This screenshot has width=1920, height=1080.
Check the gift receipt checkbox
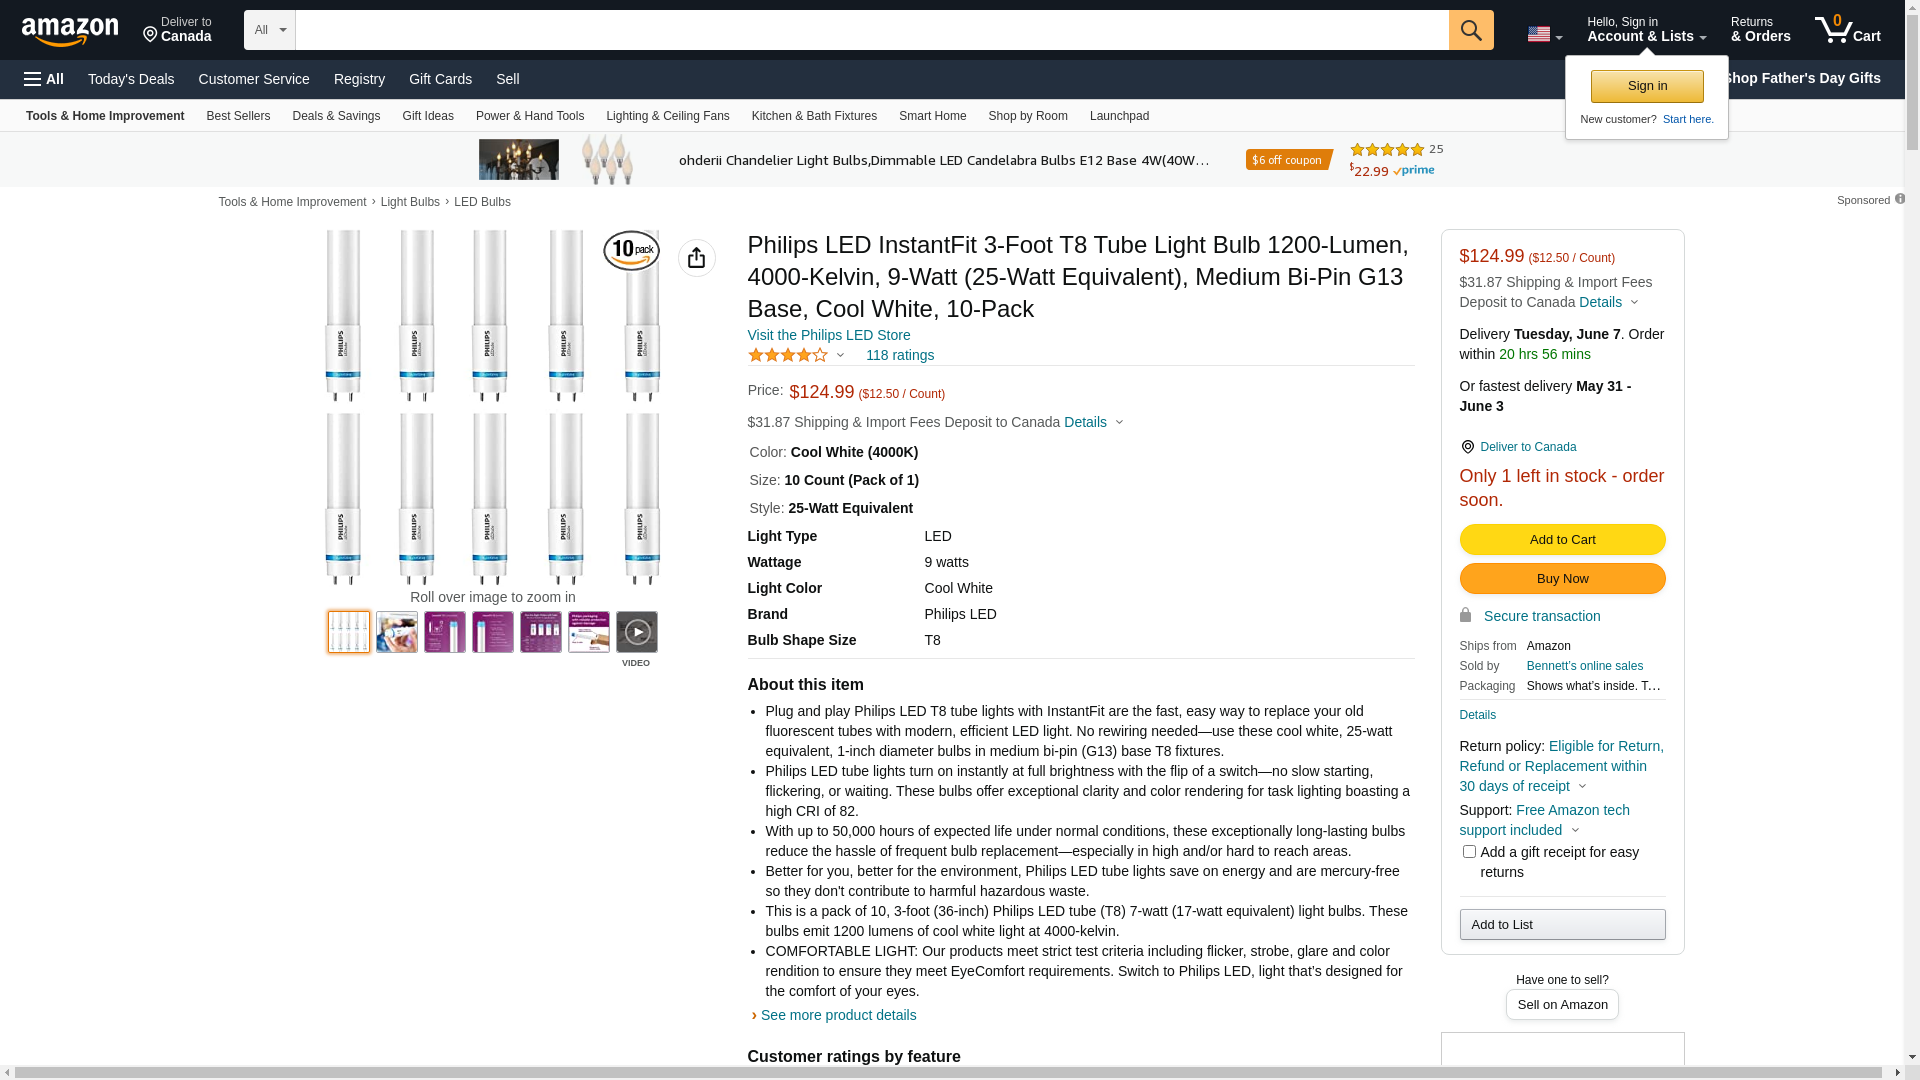pyautogui.click(x=1469, y=852)
